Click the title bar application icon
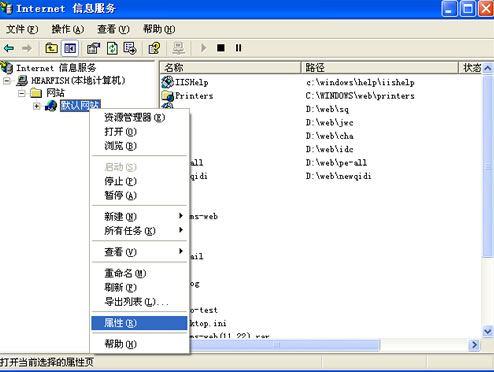This screenshot has width=494, height=372. click(x=7, y=8)
